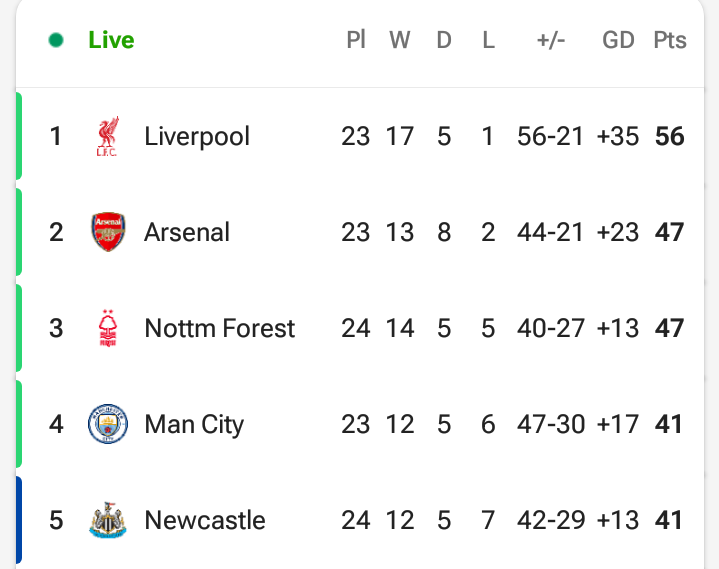719x569 pixels.
Task: Click the W column header
Action: (x=400, y=40)
